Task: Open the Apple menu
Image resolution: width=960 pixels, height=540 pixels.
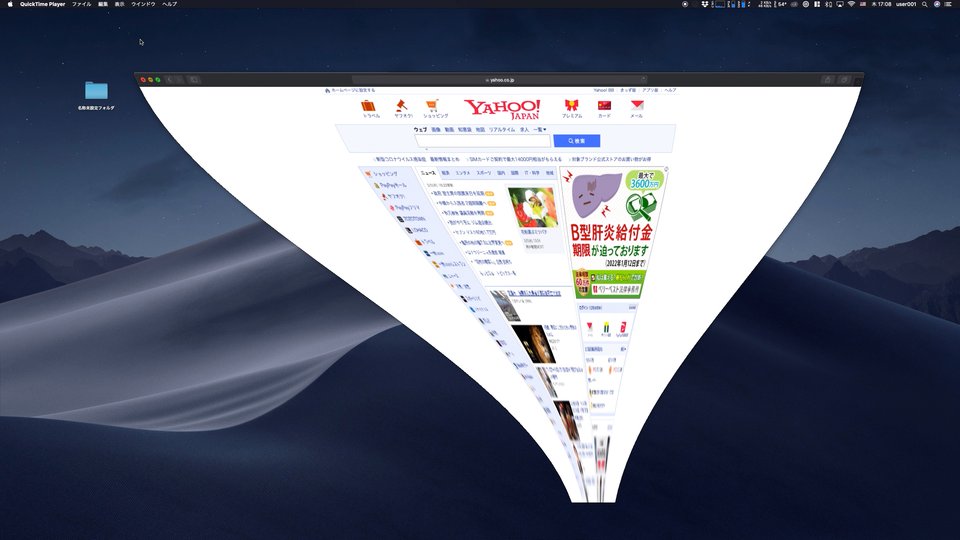Action: (10, 4)
